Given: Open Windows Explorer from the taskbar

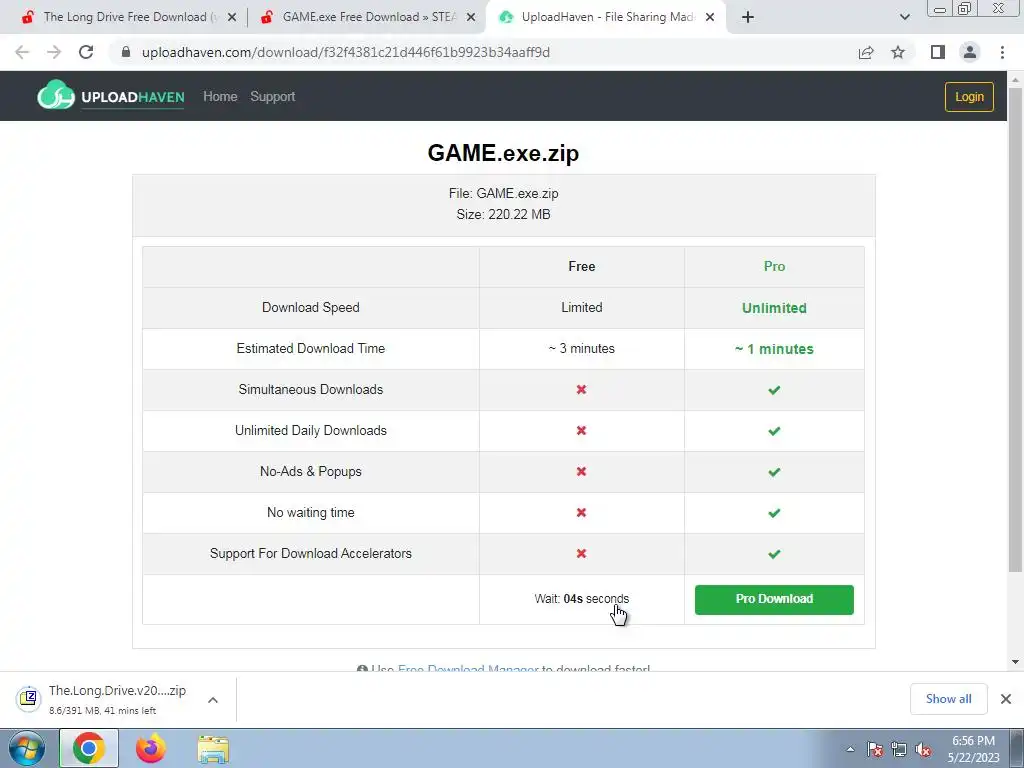Looking at the screenshot, I should tap(213, 748).
